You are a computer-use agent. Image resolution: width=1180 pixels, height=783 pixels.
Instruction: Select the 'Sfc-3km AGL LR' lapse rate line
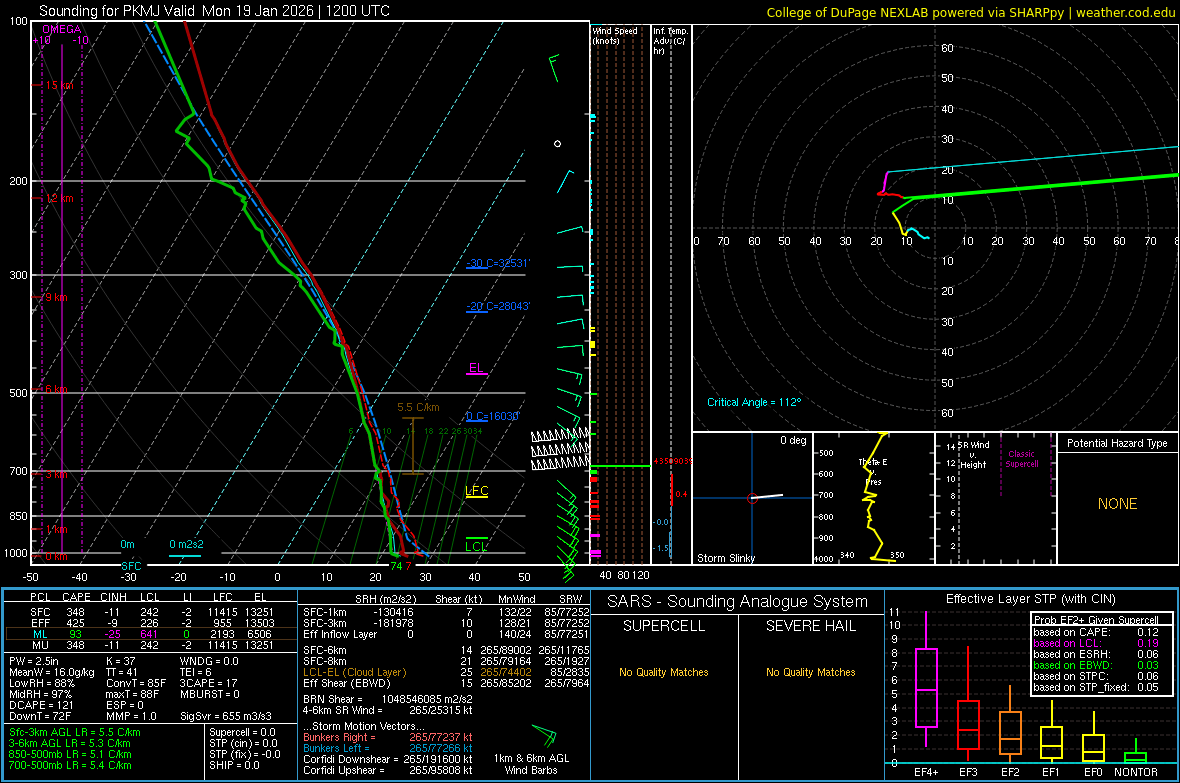tap(75, 733)
